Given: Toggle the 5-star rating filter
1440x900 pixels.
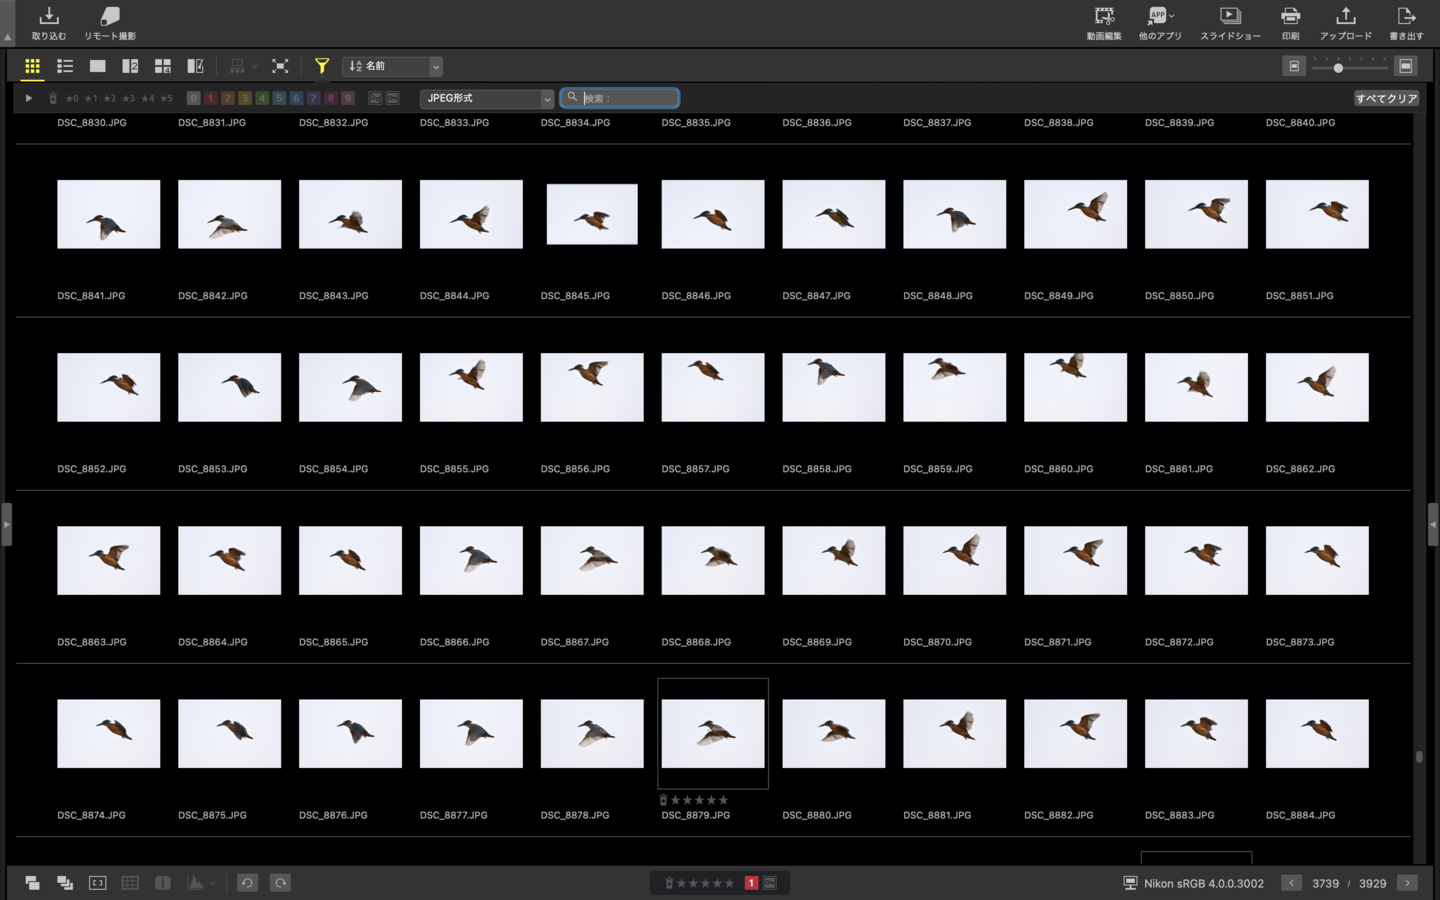Looking at the screenshot, I should (166, 98).
